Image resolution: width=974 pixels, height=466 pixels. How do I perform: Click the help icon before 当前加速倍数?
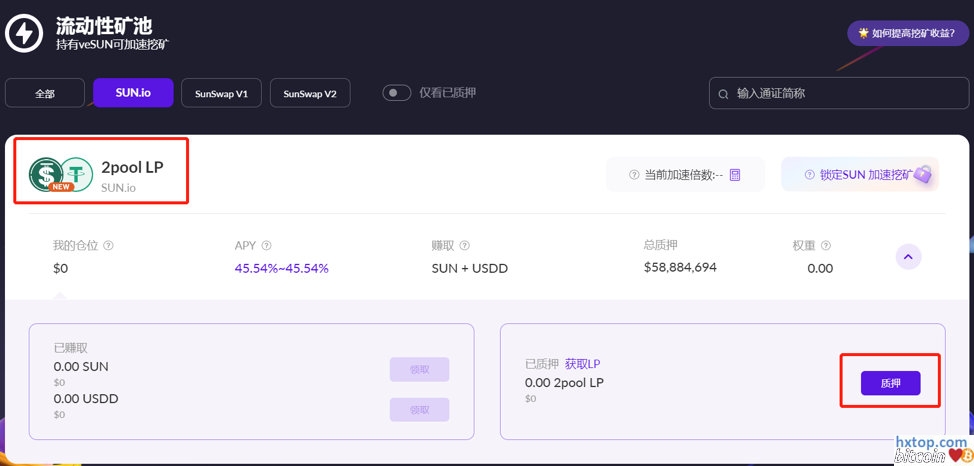[634, 175]
